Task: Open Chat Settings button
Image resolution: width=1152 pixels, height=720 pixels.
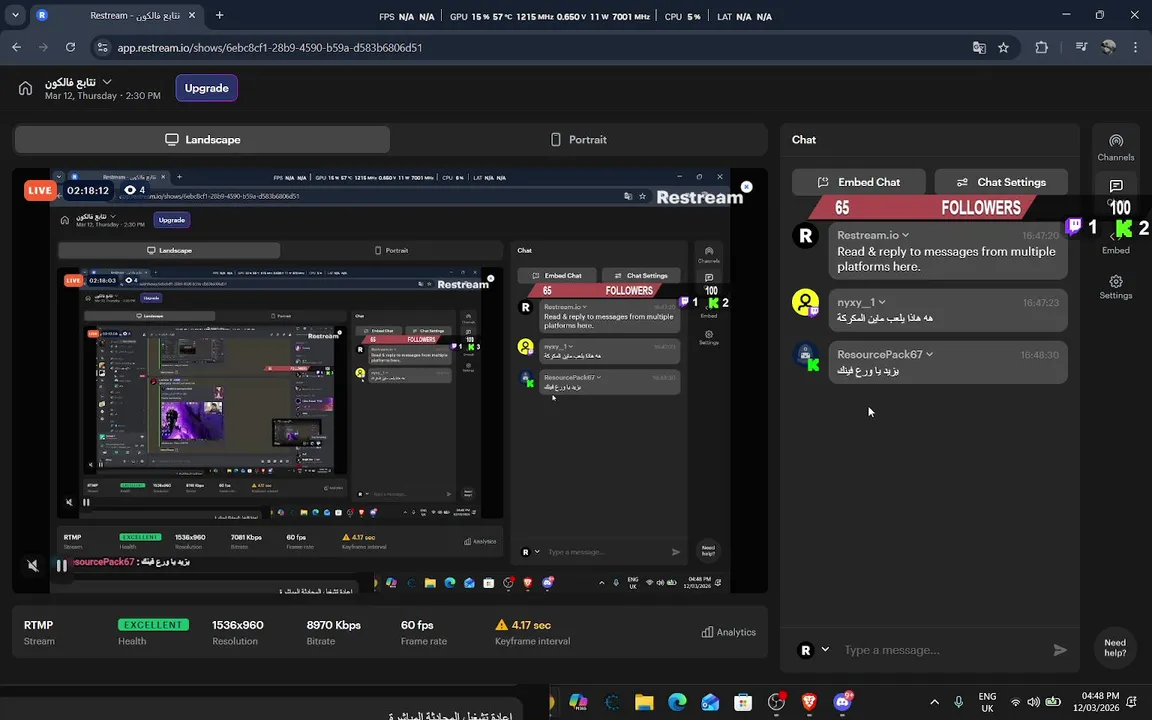Action: (1001, 182)
